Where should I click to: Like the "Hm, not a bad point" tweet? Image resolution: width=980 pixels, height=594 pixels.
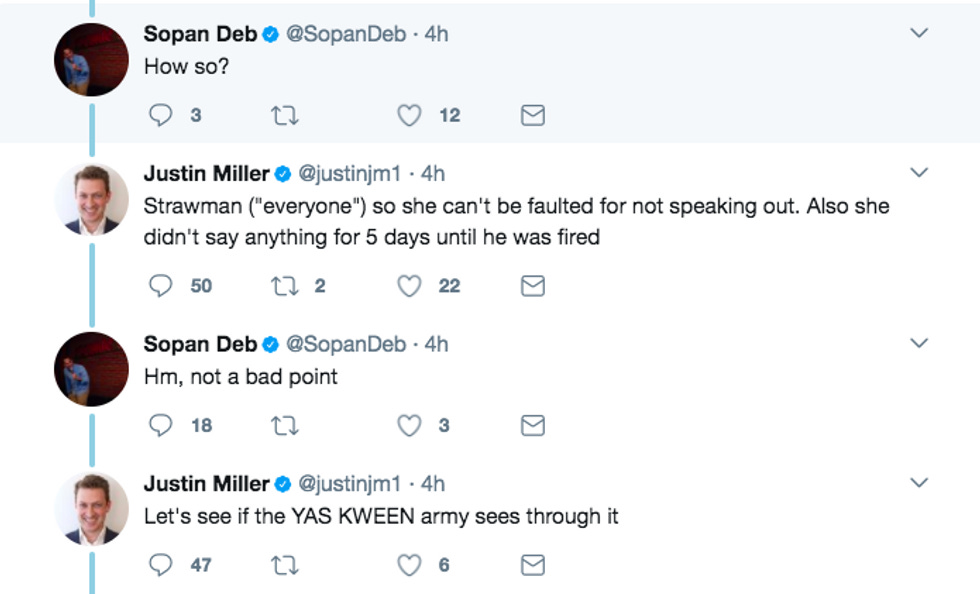click(x=409, y=425)
